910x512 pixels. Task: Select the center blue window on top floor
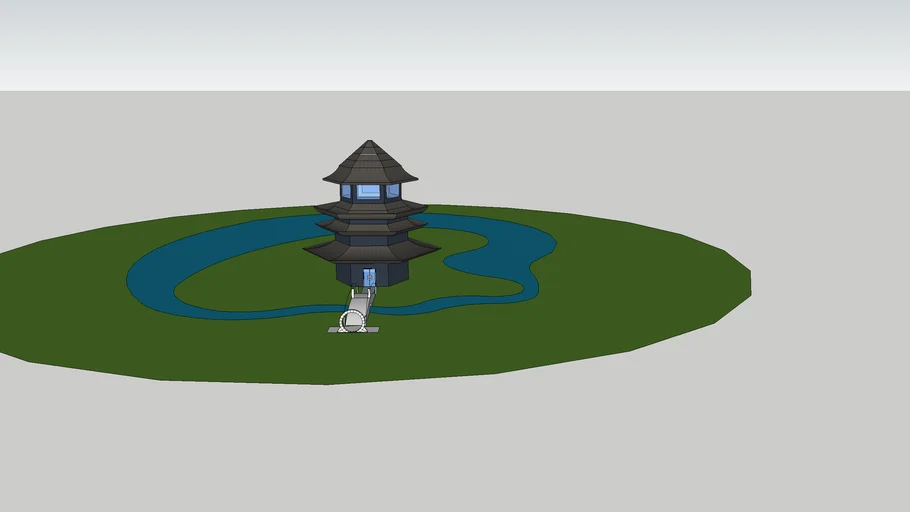click(369, 191)
